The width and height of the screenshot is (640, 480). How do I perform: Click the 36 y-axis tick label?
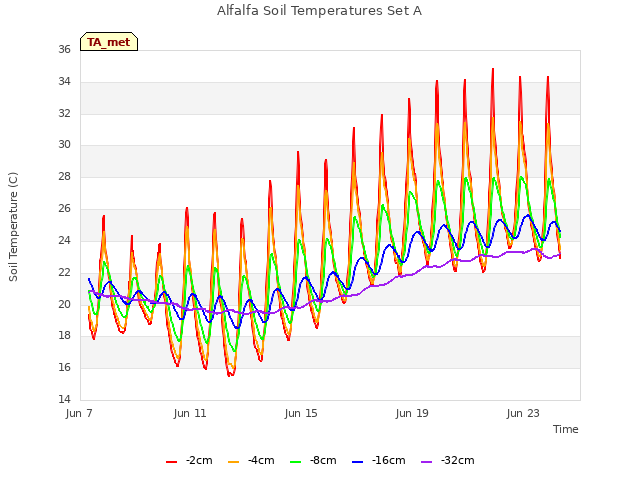coord(64,49)
